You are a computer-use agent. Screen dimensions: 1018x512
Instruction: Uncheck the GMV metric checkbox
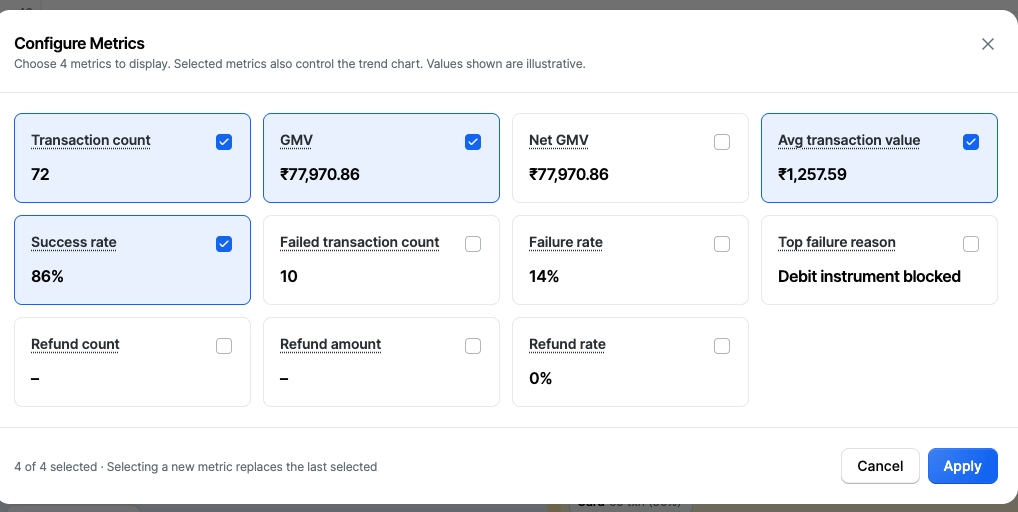[x=473, y=141]
